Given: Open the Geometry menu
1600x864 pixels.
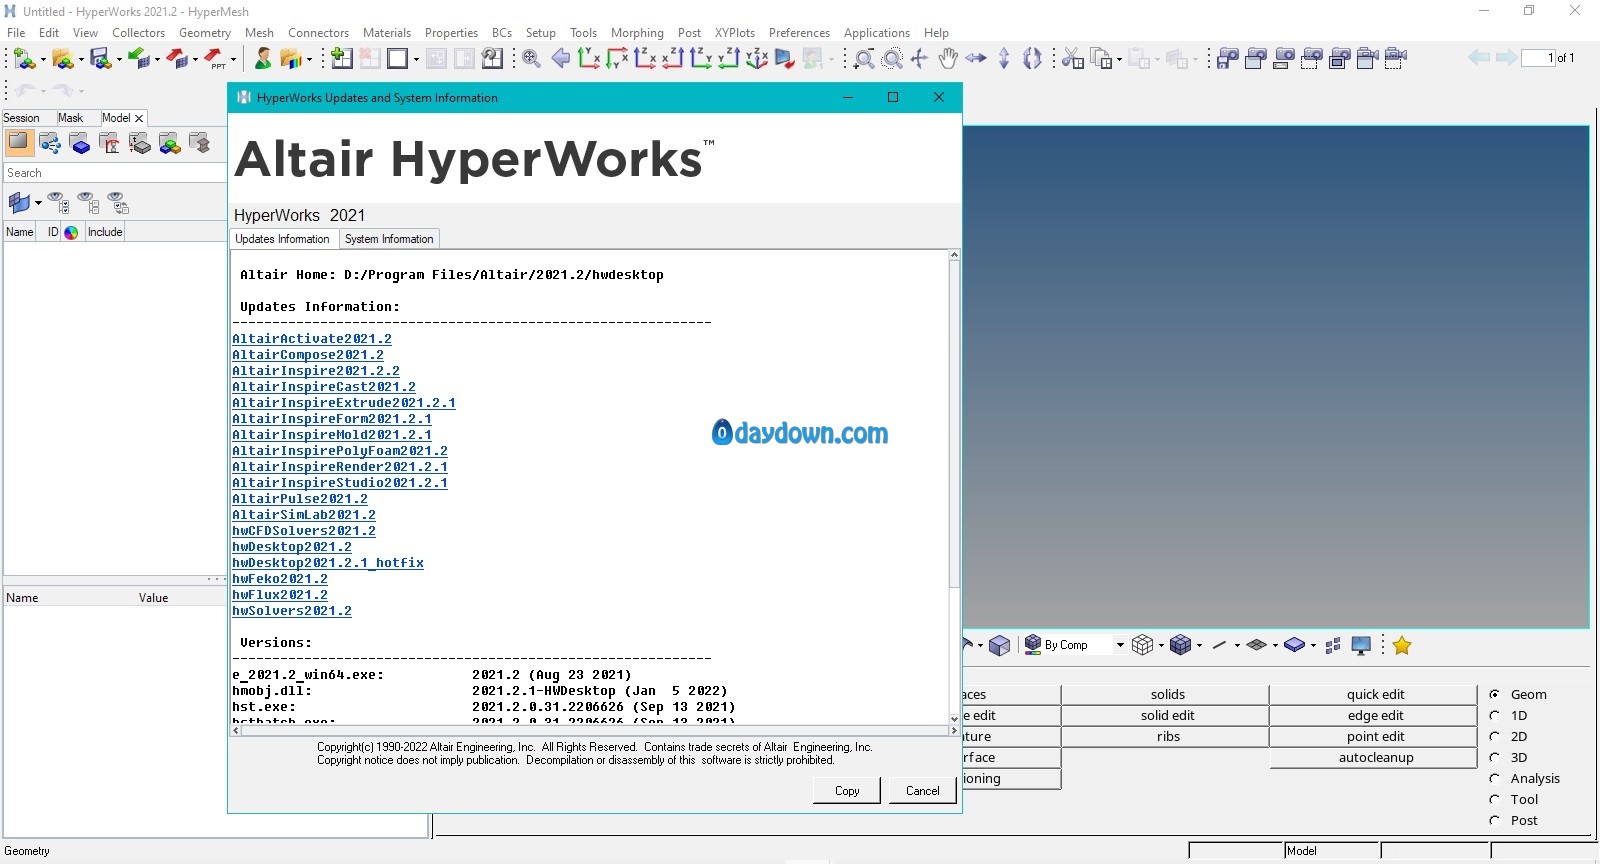Looking at the screenshot, I should pos(205,32).
